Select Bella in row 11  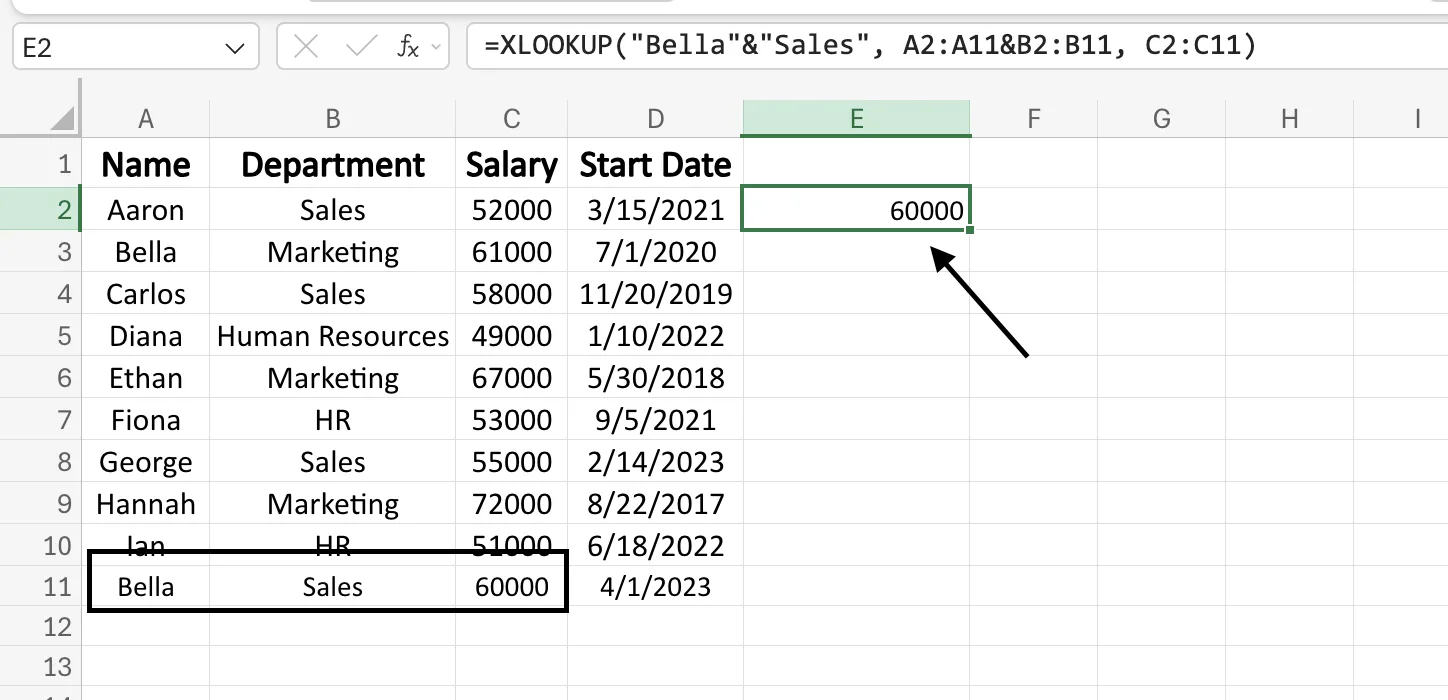pyautogui.click(x=146, y=586)
